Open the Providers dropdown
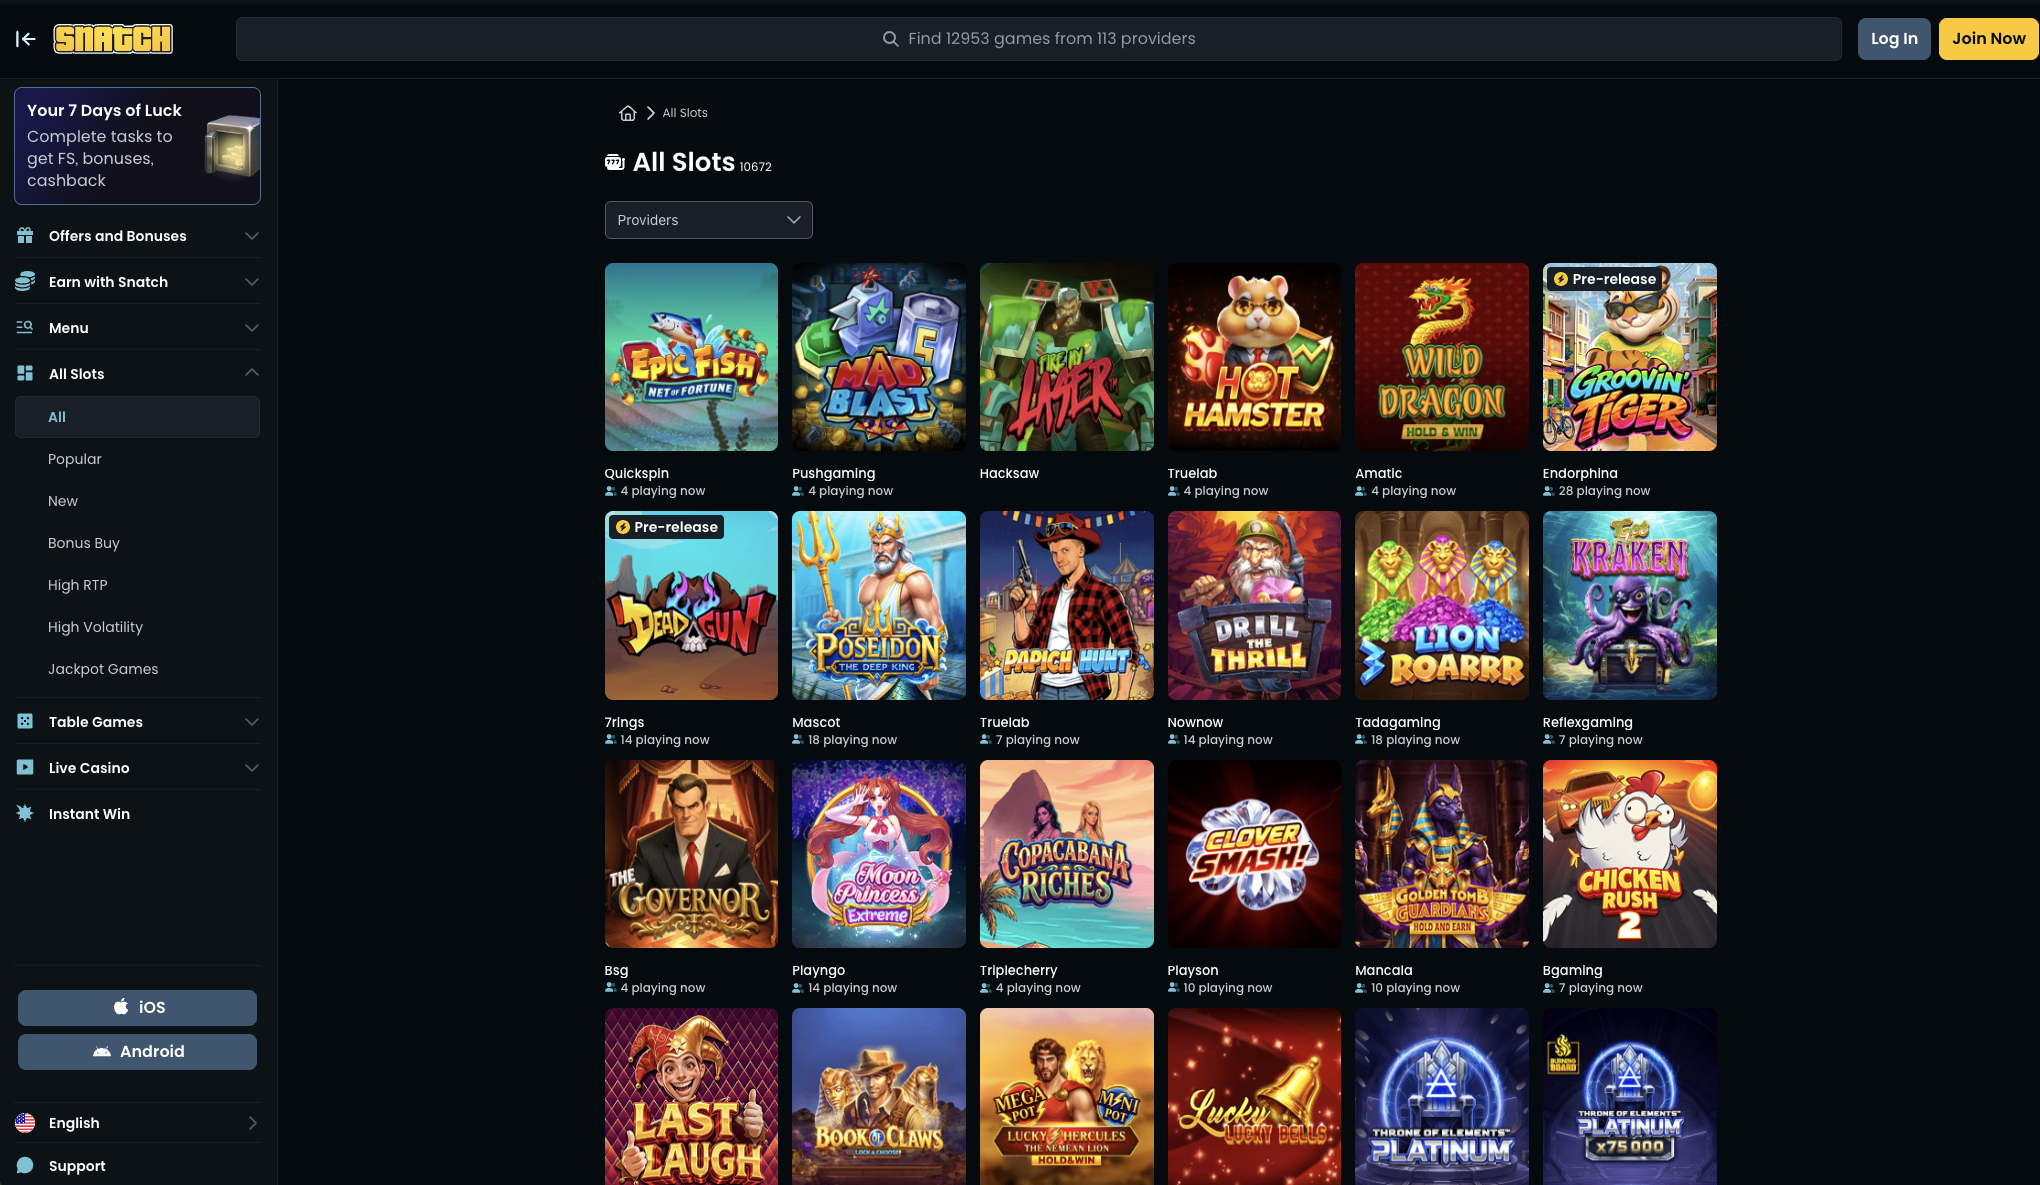Screen dimensions: 2040x1185 click(x=708, y=220)
